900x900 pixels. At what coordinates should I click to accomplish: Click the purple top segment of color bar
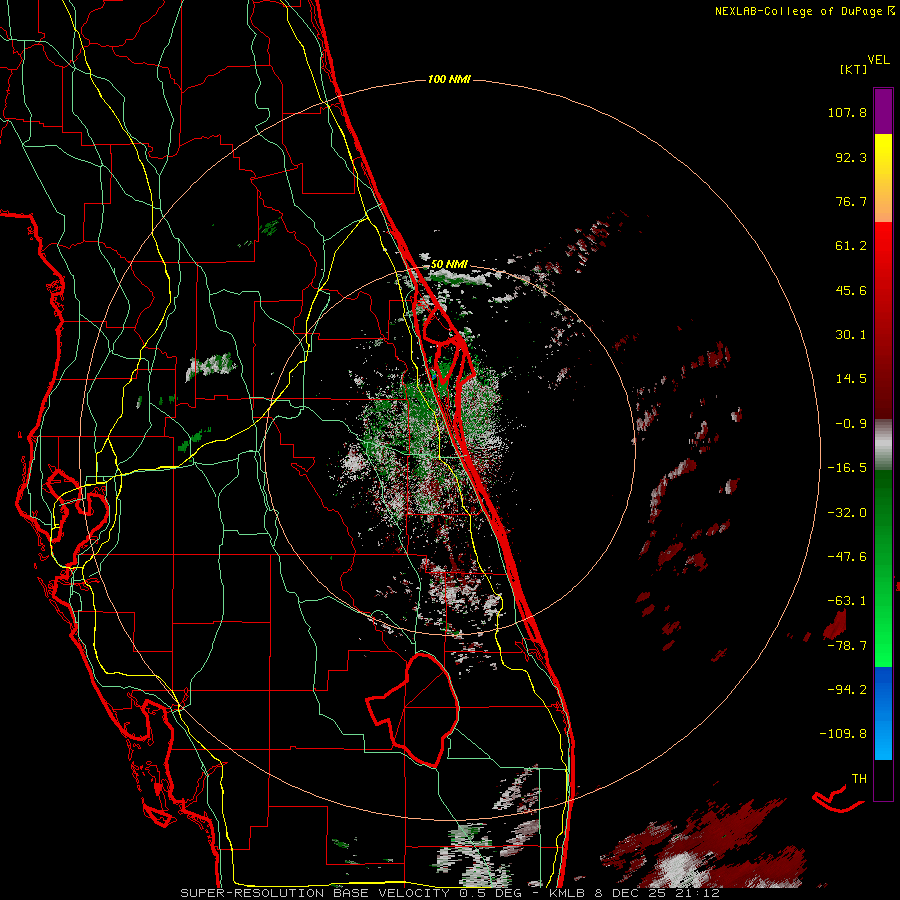click(x=883, y=111)
